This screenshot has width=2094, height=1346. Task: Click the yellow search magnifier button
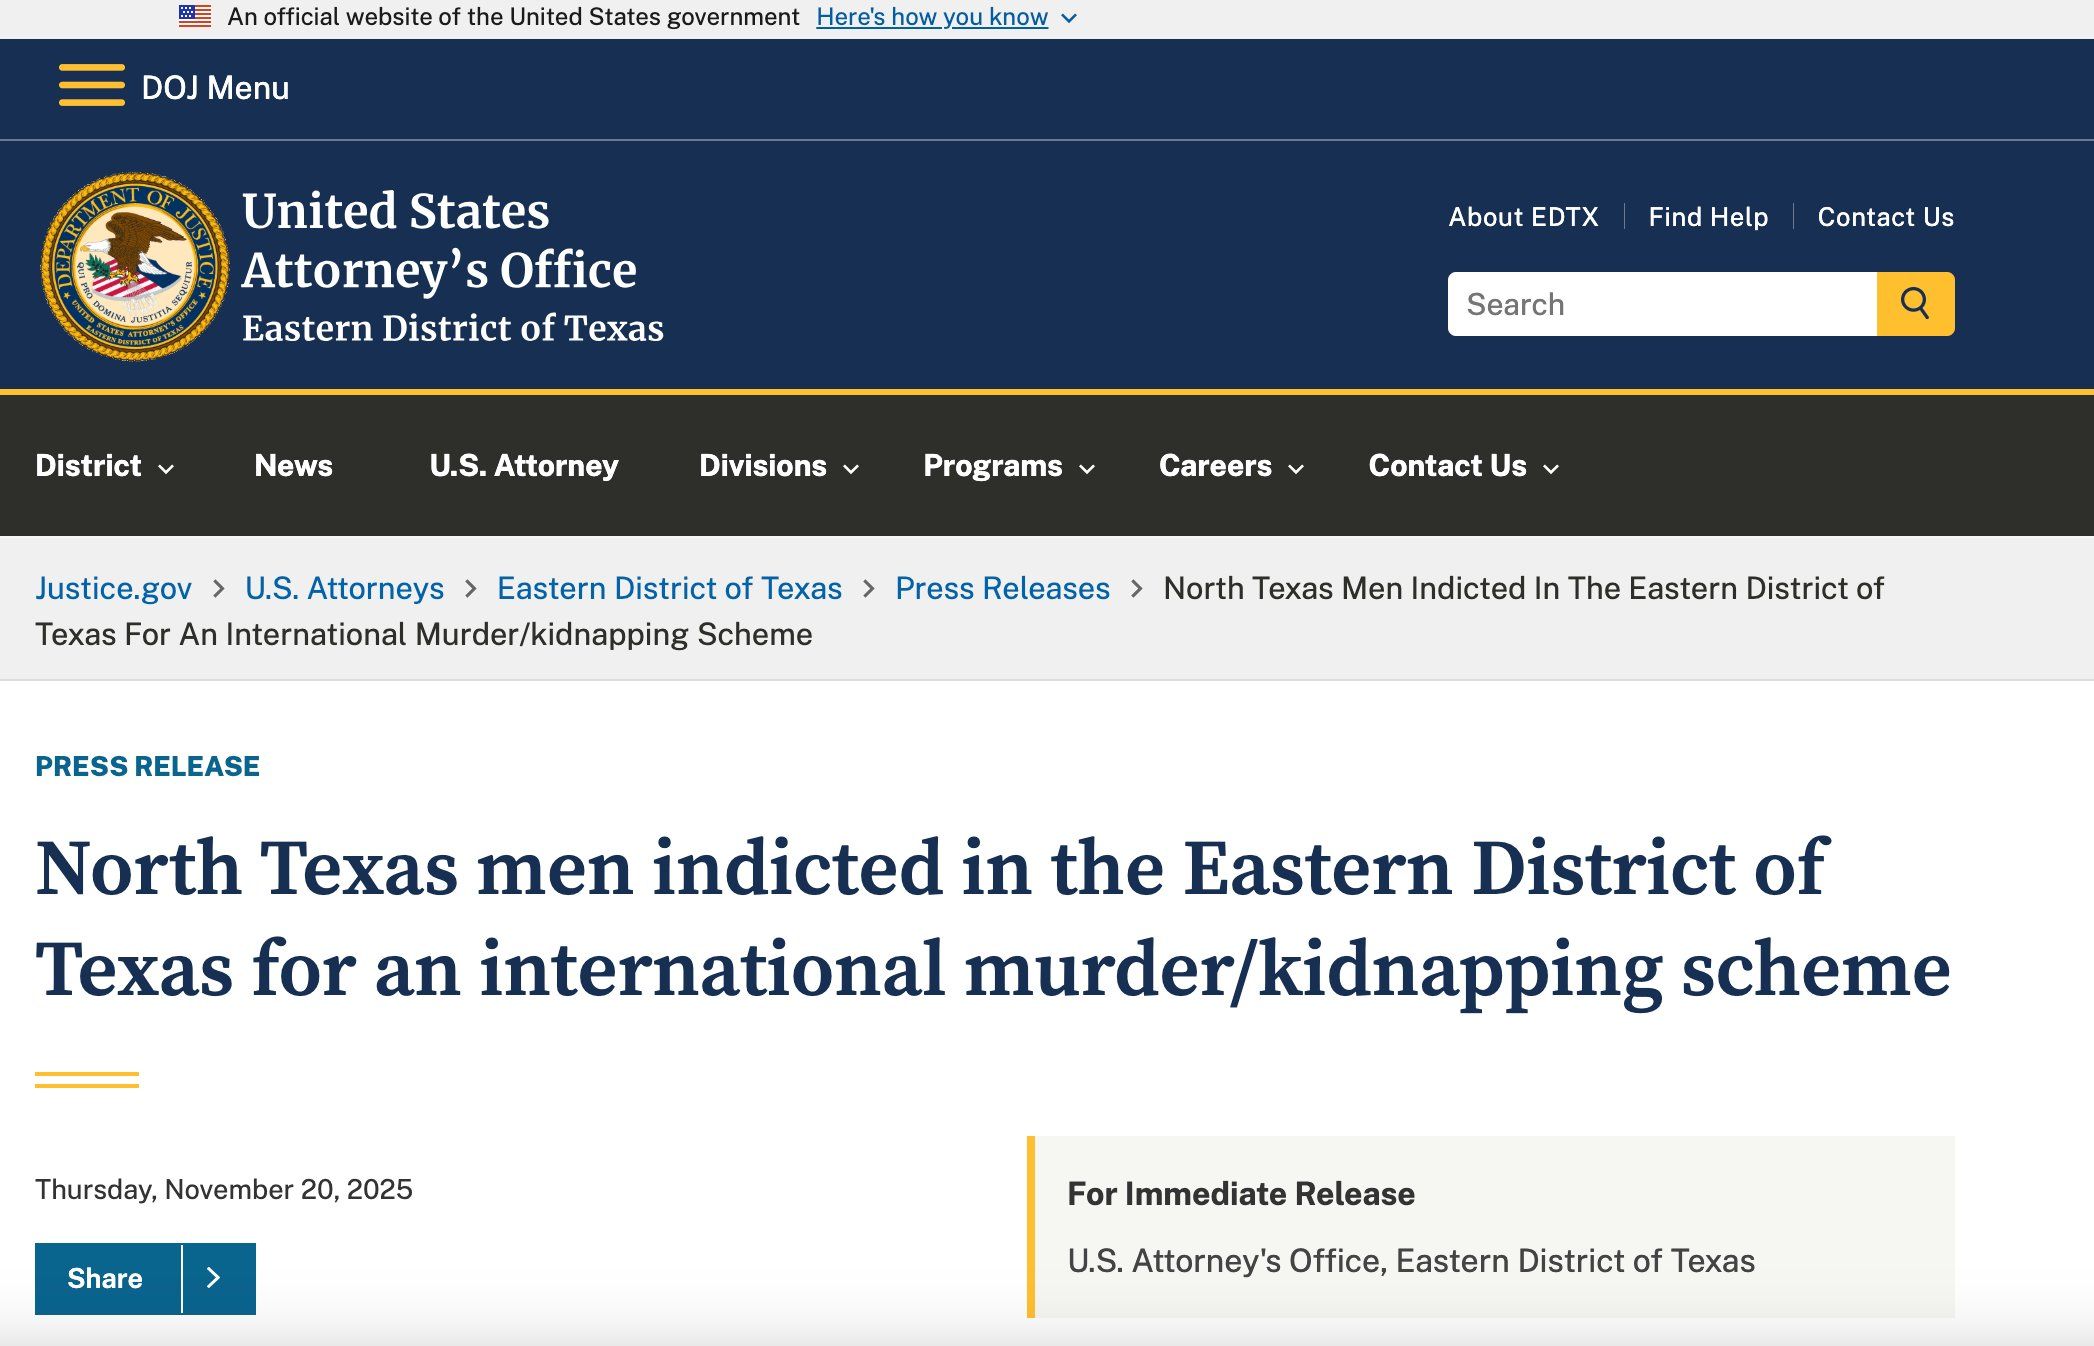[x=1915, y=304]
